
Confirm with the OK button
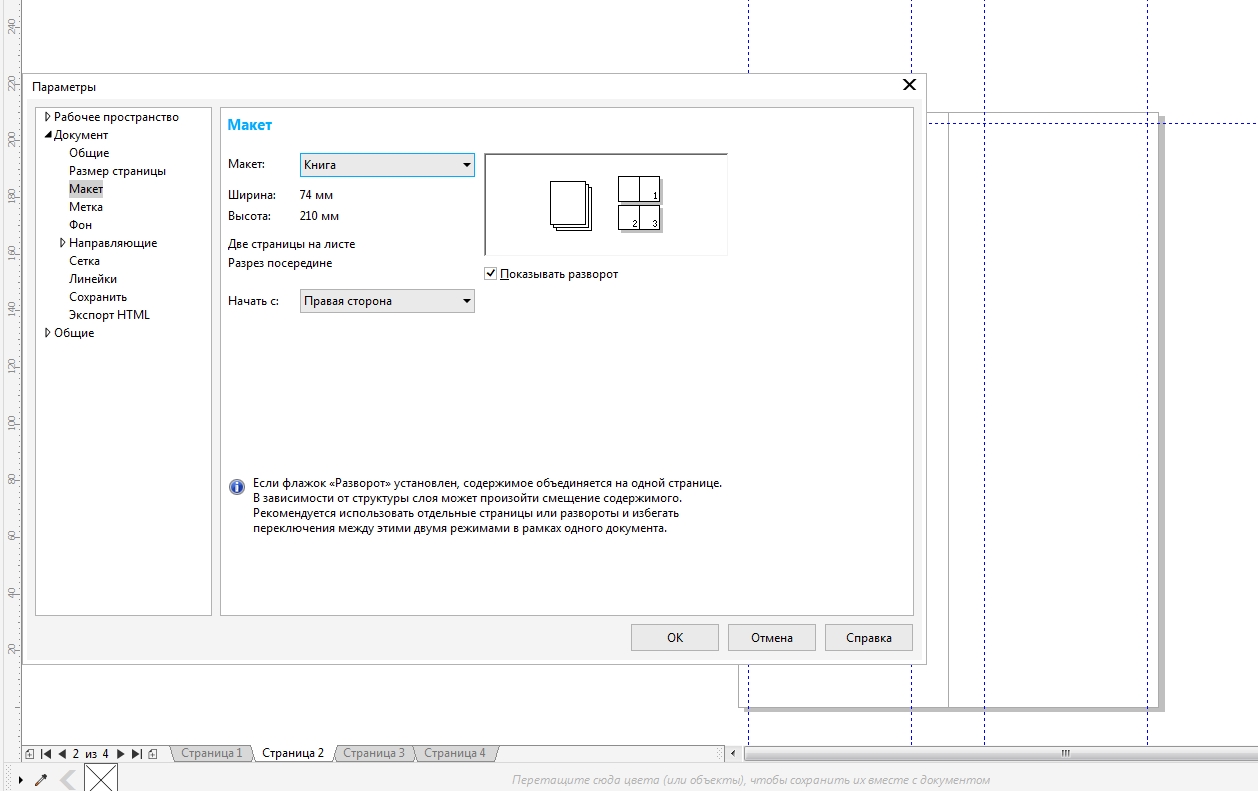point(675,637)
